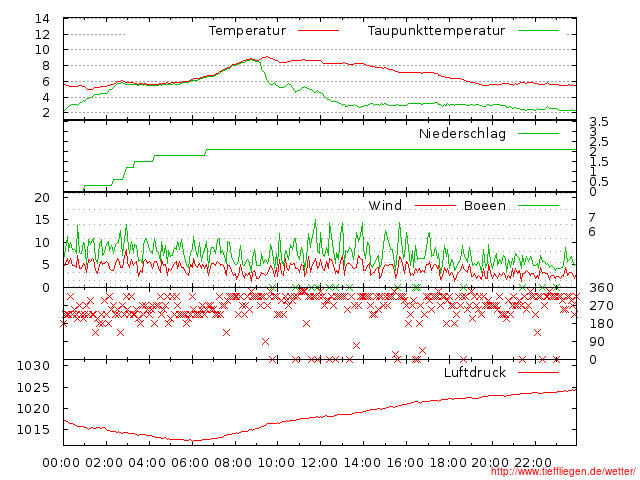Click the red Luftdruck legend line

tap(538, 372)
